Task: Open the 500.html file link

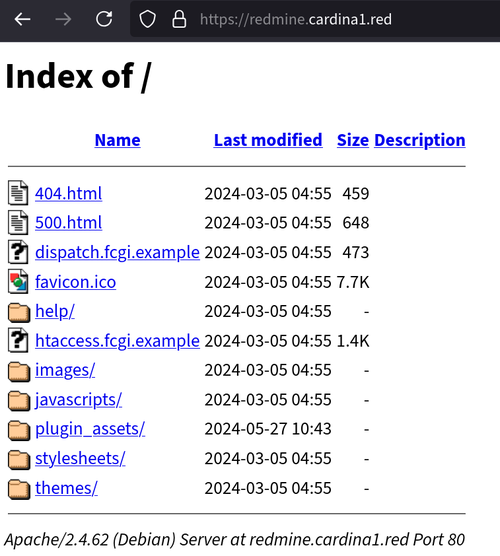Action: [68, 223]
